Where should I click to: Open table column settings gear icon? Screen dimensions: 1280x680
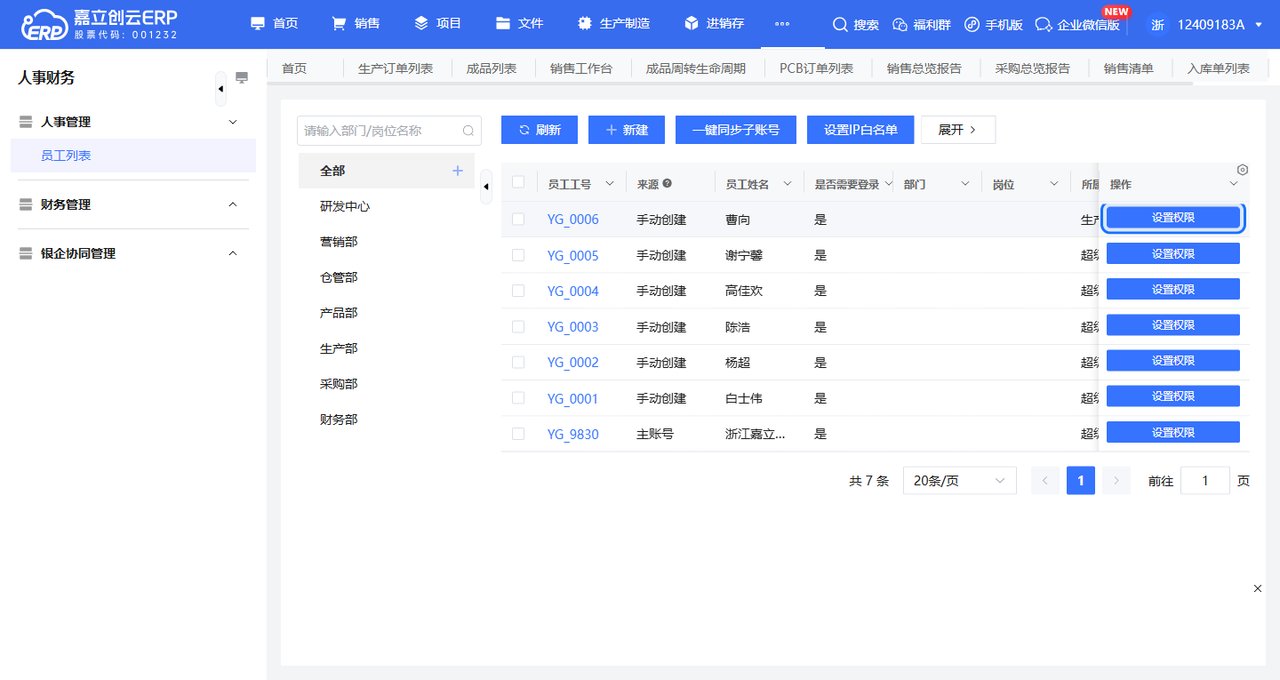pos(1243,170)
